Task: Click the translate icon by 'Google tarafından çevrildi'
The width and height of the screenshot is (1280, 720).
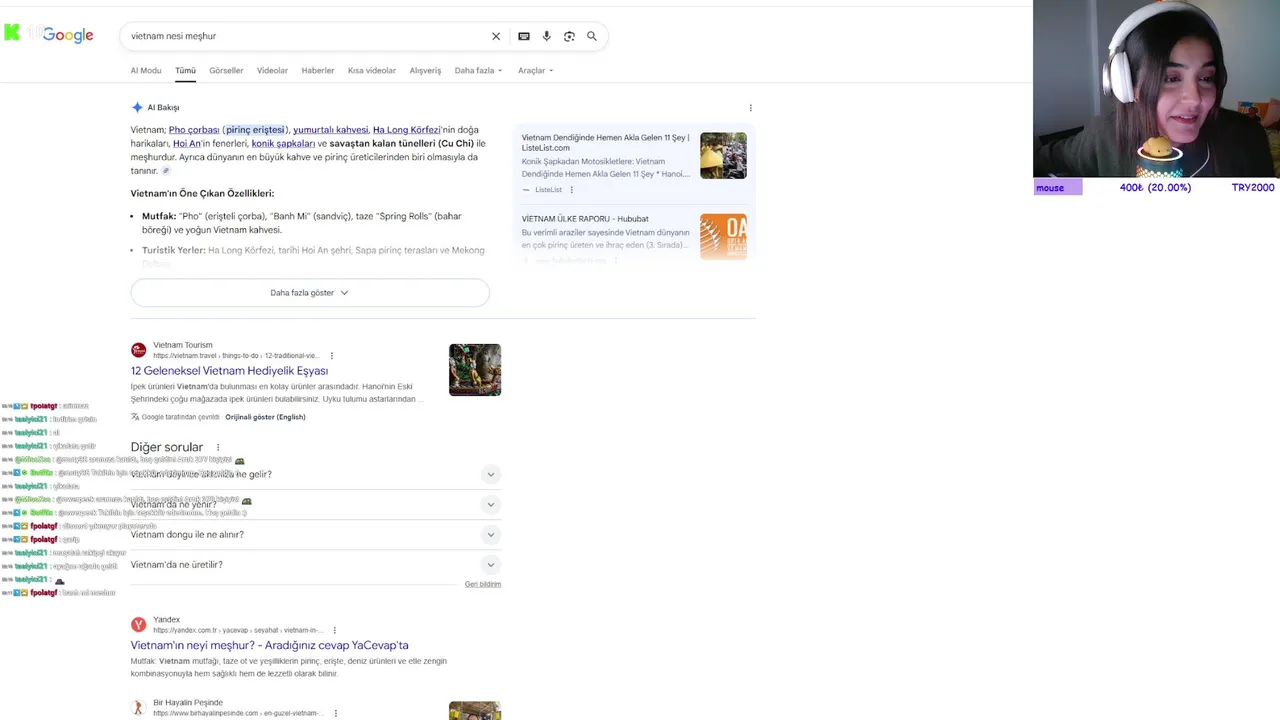Action: click(135, 417)
